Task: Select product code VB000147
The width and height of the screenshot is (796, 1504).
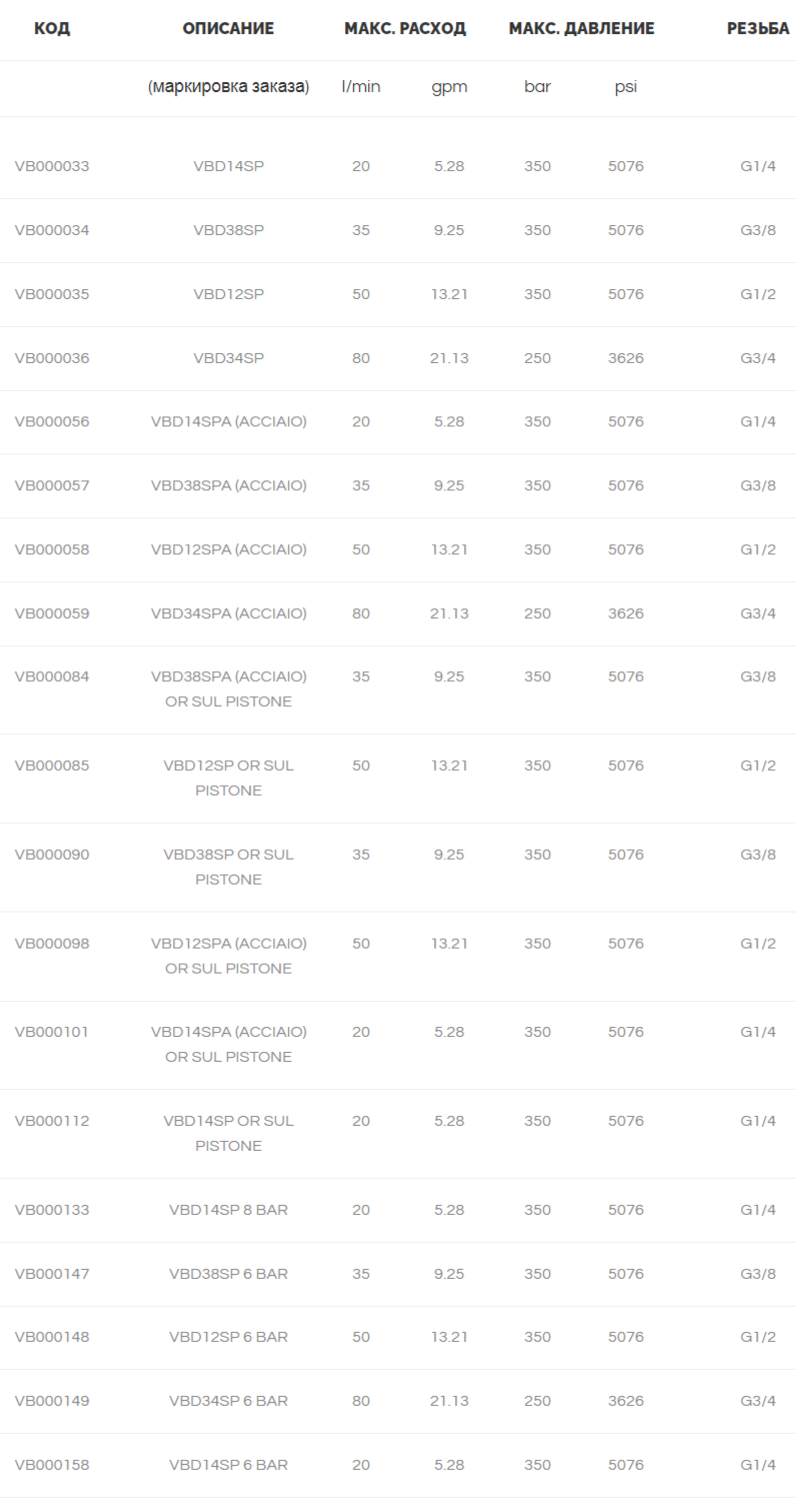Action: pyautogui.click(x=52, y=1274)
